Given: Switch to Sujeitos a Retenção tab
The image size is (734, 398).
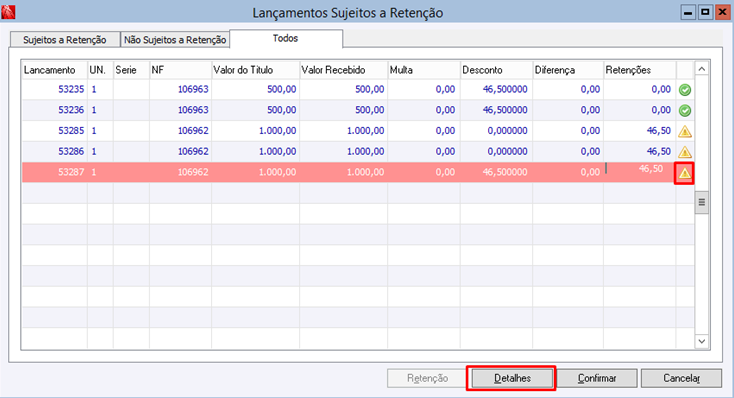Looking at the screenshot, I should tap(65, 40).
